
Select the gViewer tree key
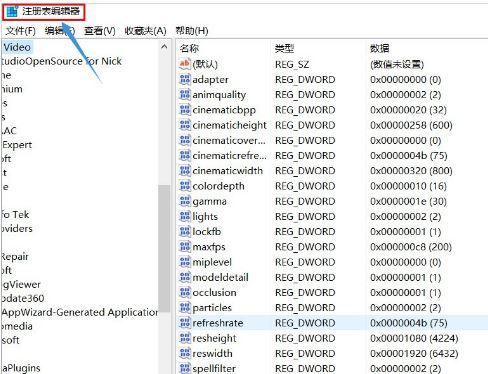coord(21,284)
